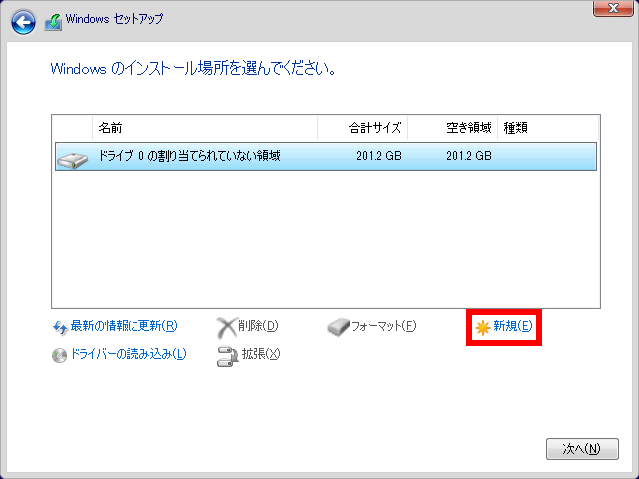Click the back arrow button
The width and height of the screenshot is (639, 479).
[x=23, y=20]
